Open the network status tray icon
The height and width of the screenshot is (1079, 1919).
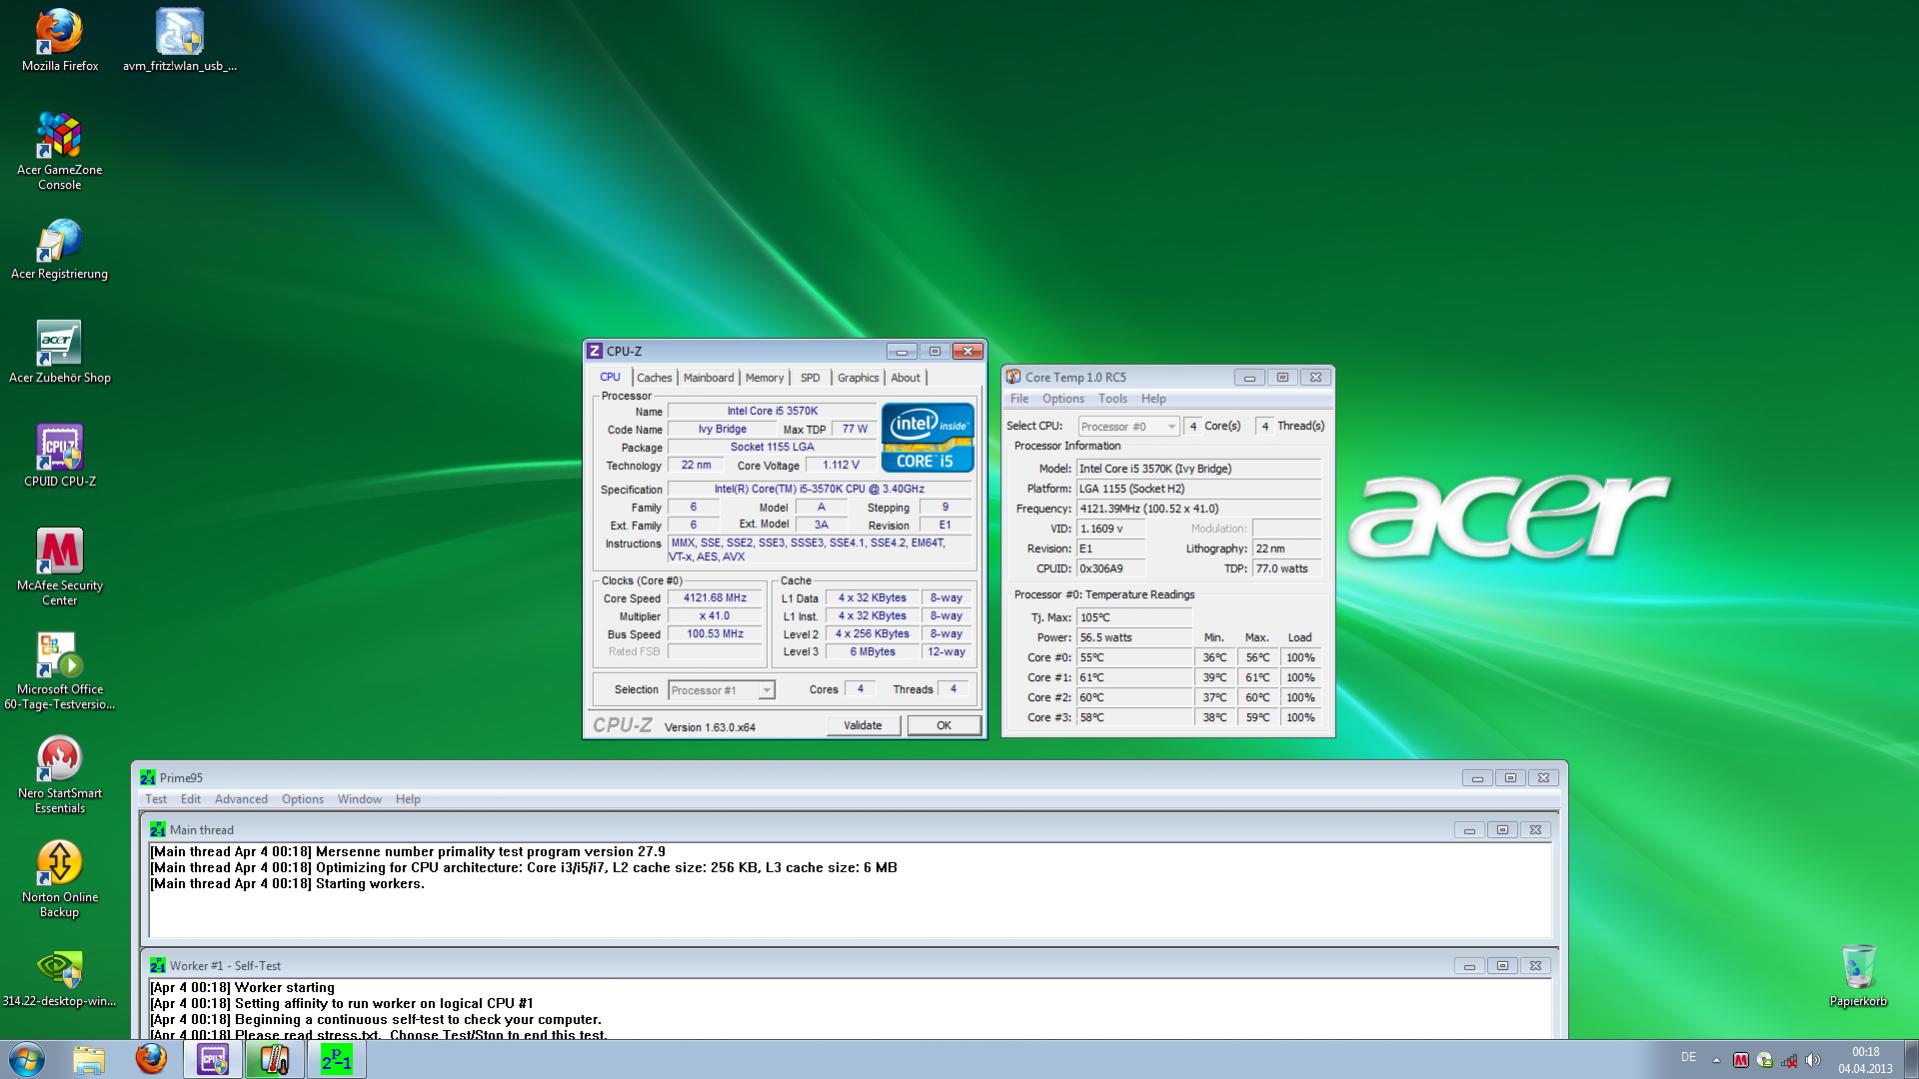pyautogui.click(x=1789, y=1060)
